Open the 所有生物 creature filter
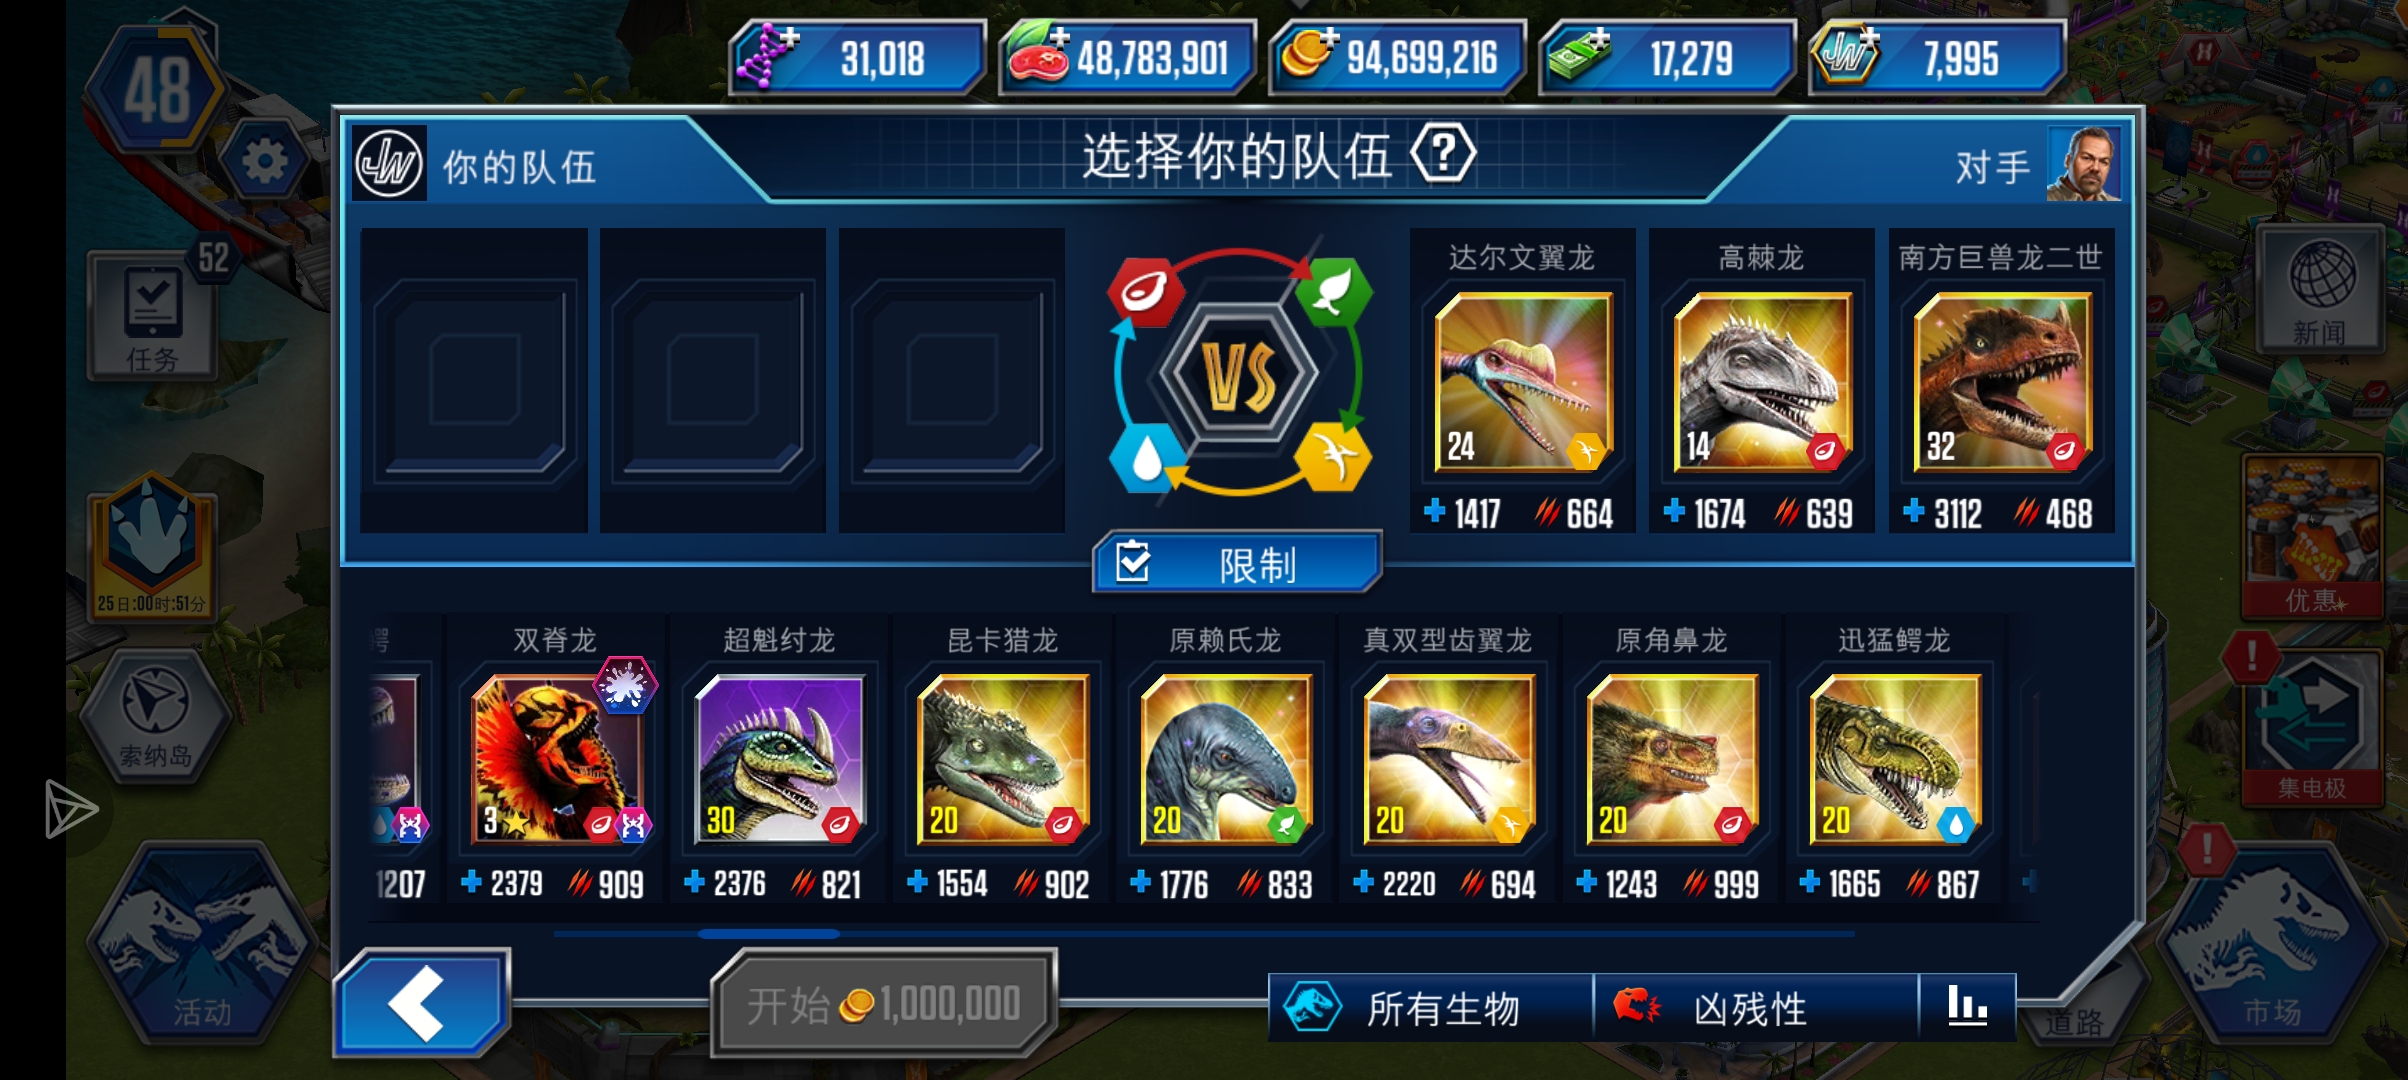This screenshot has height=1080, width=2408. 1430,1008
